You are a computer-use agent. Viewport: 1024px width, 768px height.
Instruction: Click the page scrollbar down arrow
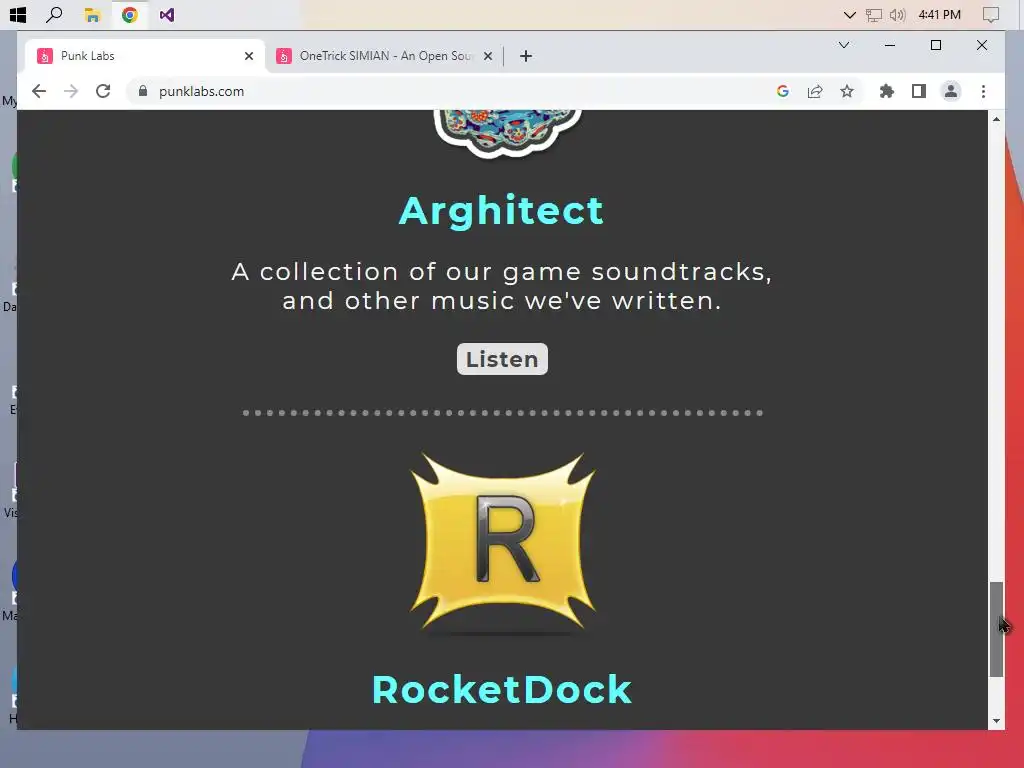click(996, 722)
